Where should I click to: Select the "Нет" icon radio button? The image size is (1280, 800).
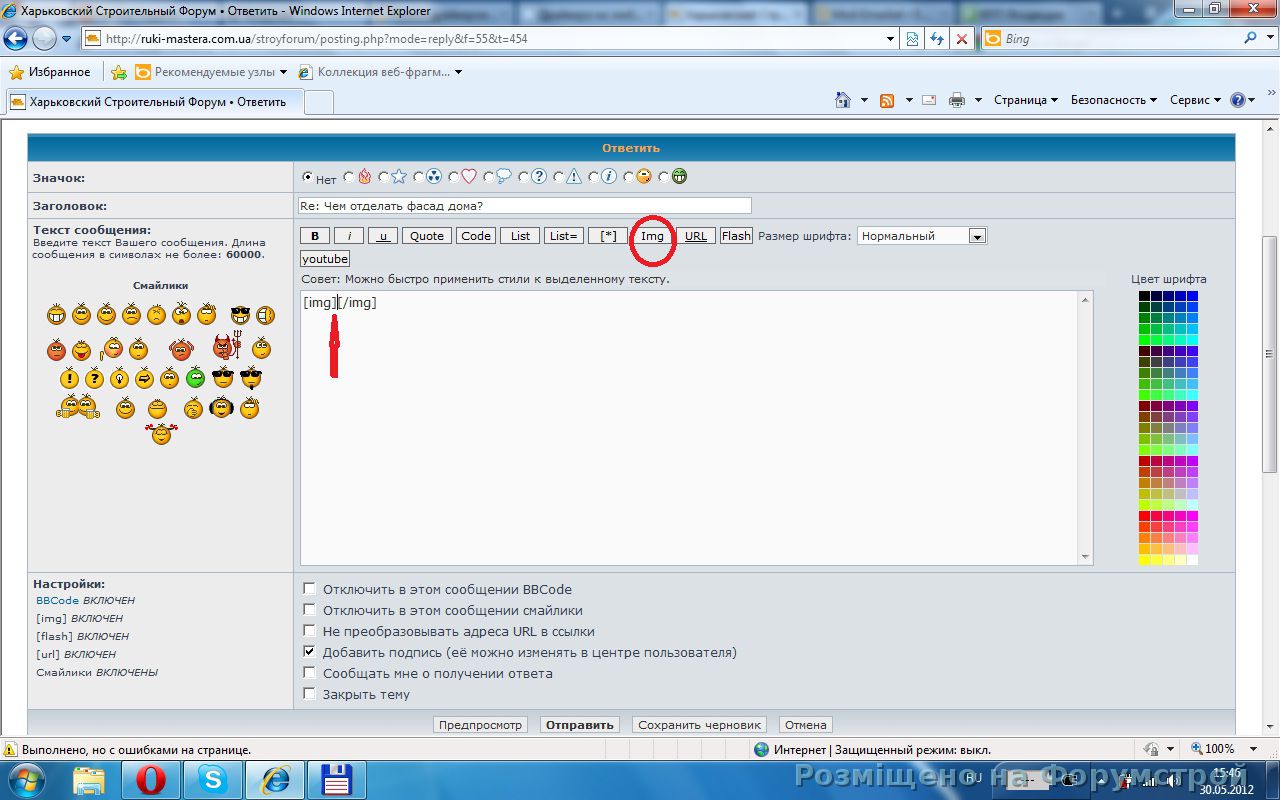(x=308, y=177)
